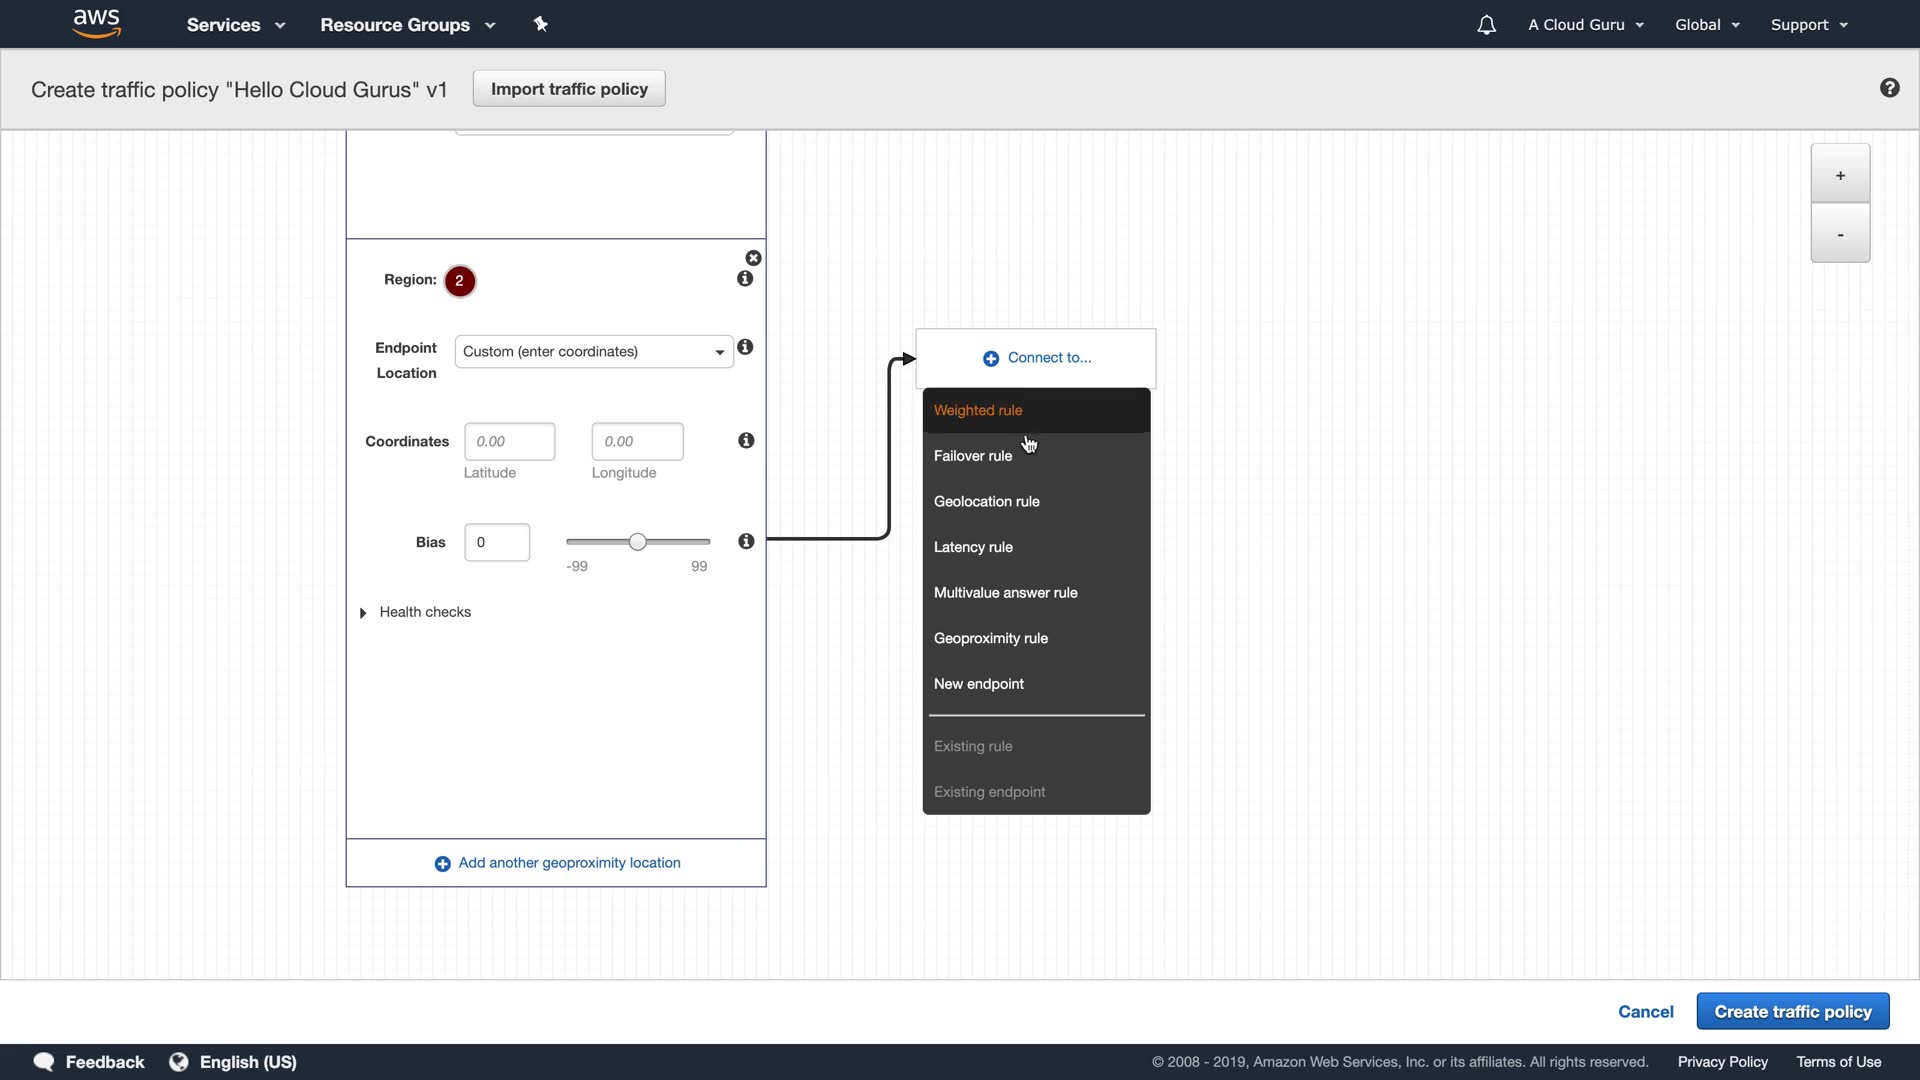This screenshot has height=1080, width=1920.
Task: Select New endpoint from the list
Action: click(x=978, y=684)
